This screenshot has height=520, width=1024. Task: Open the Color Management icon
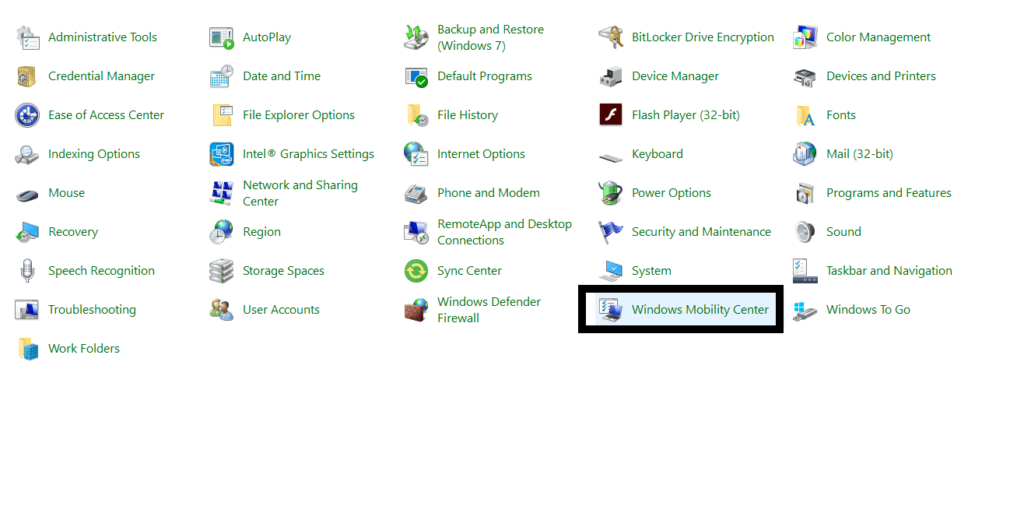click(805, 38)
